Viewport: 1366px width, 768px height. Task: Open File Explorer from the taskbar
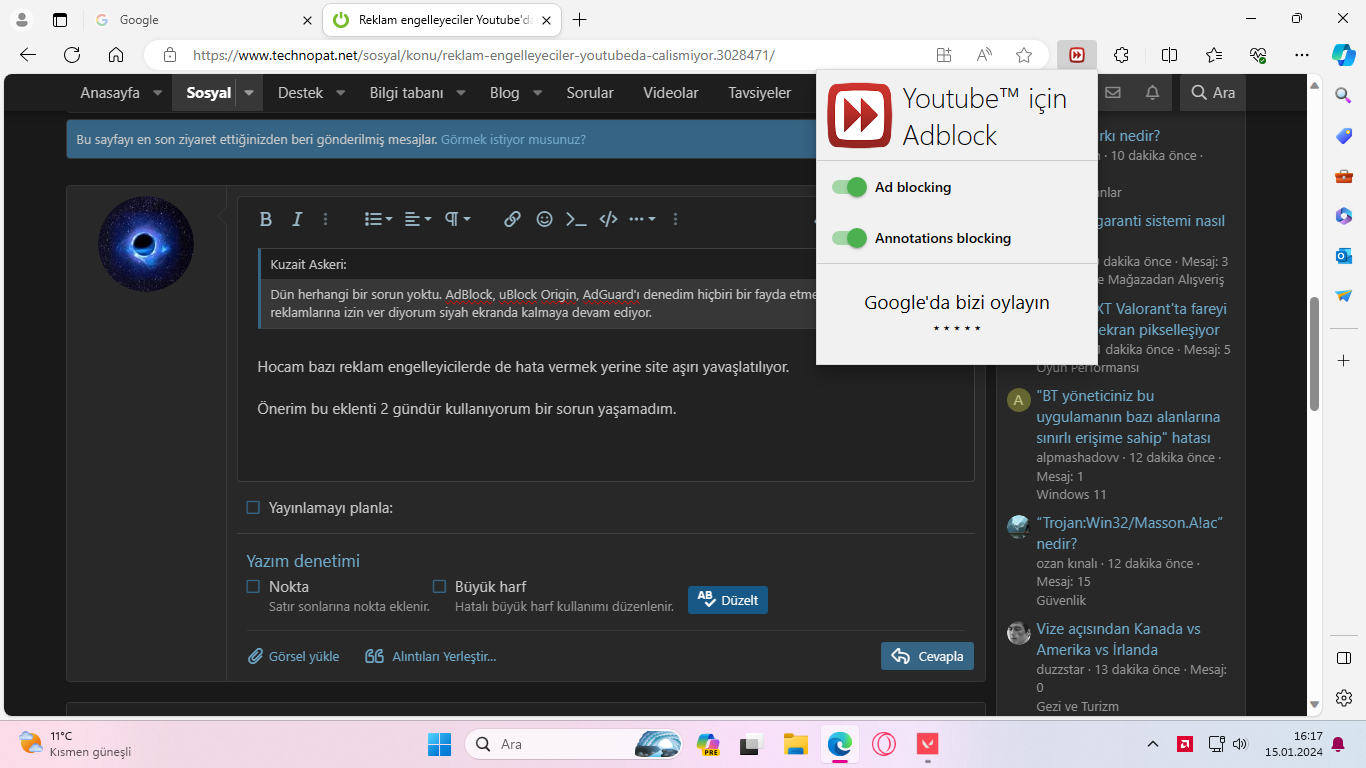coord(795,744)
